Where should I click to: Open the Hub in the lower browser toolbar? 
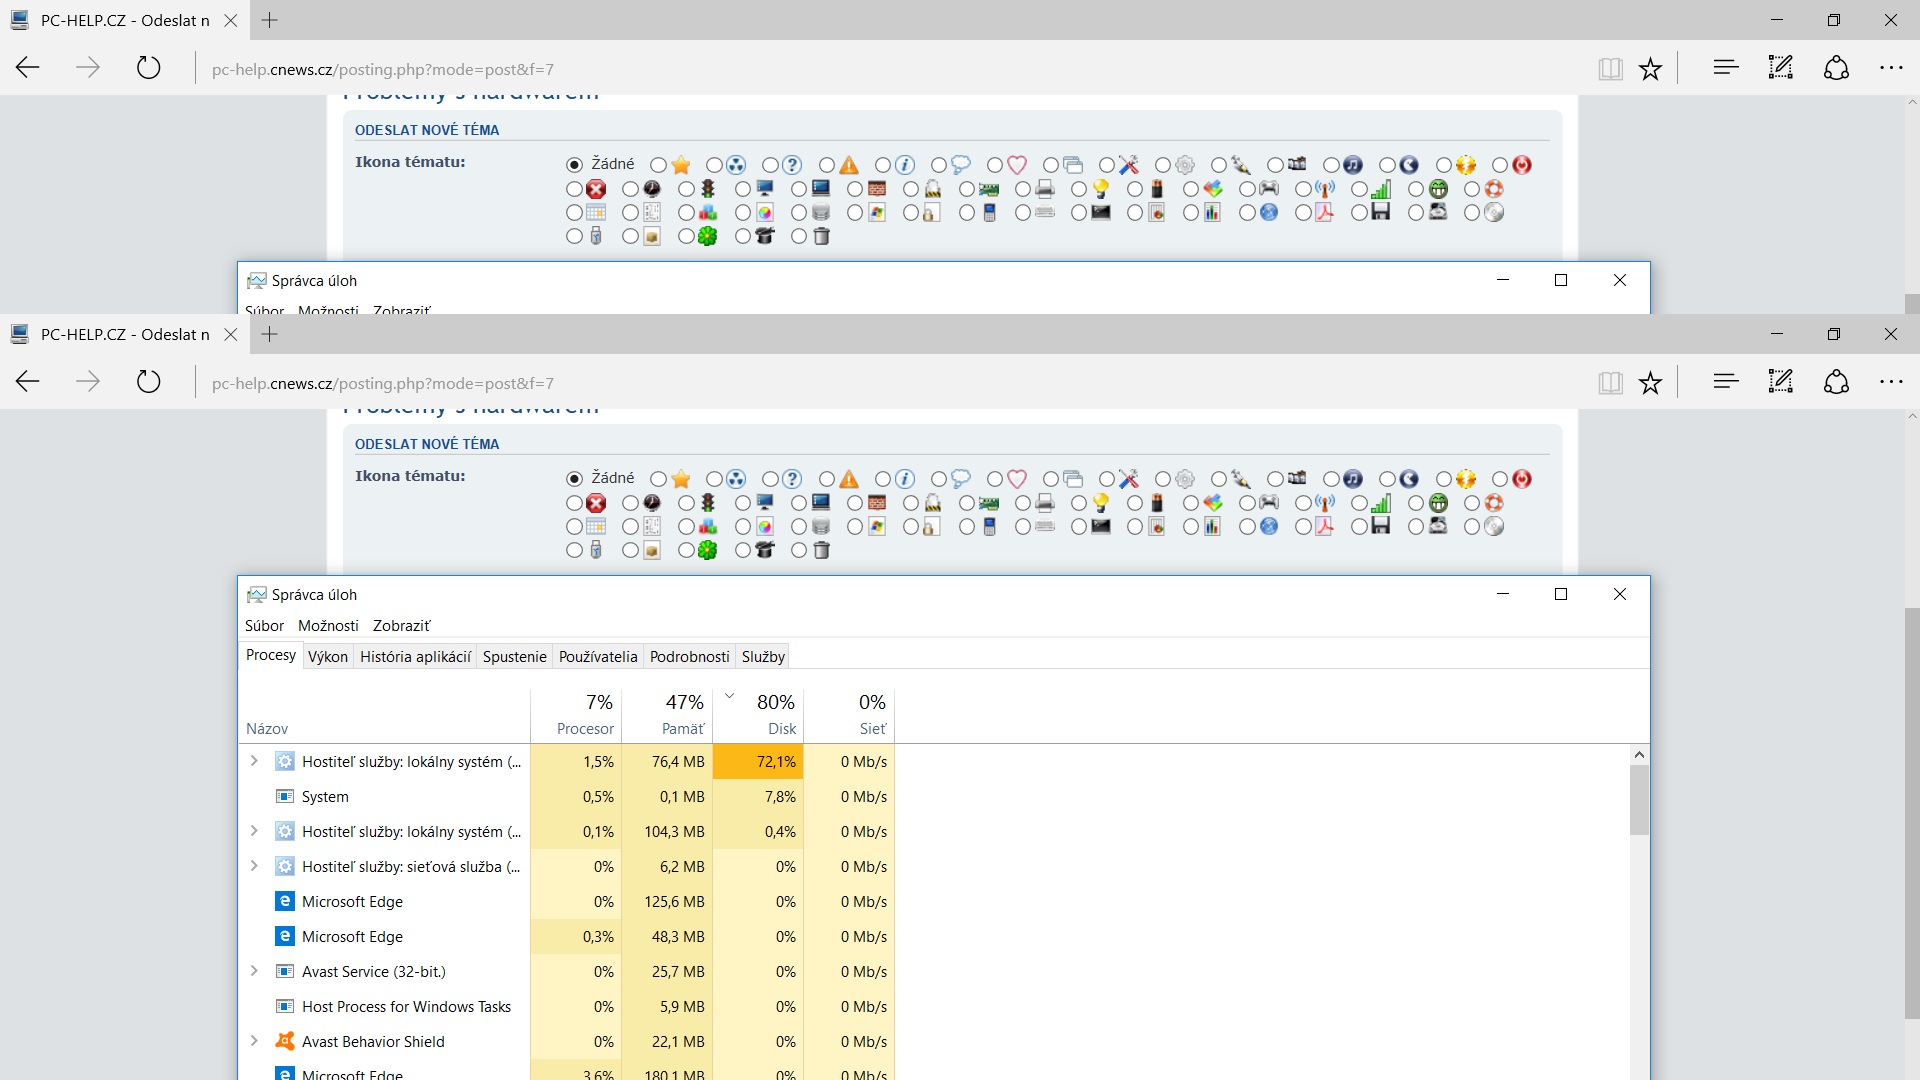[x=1725, y=381]
